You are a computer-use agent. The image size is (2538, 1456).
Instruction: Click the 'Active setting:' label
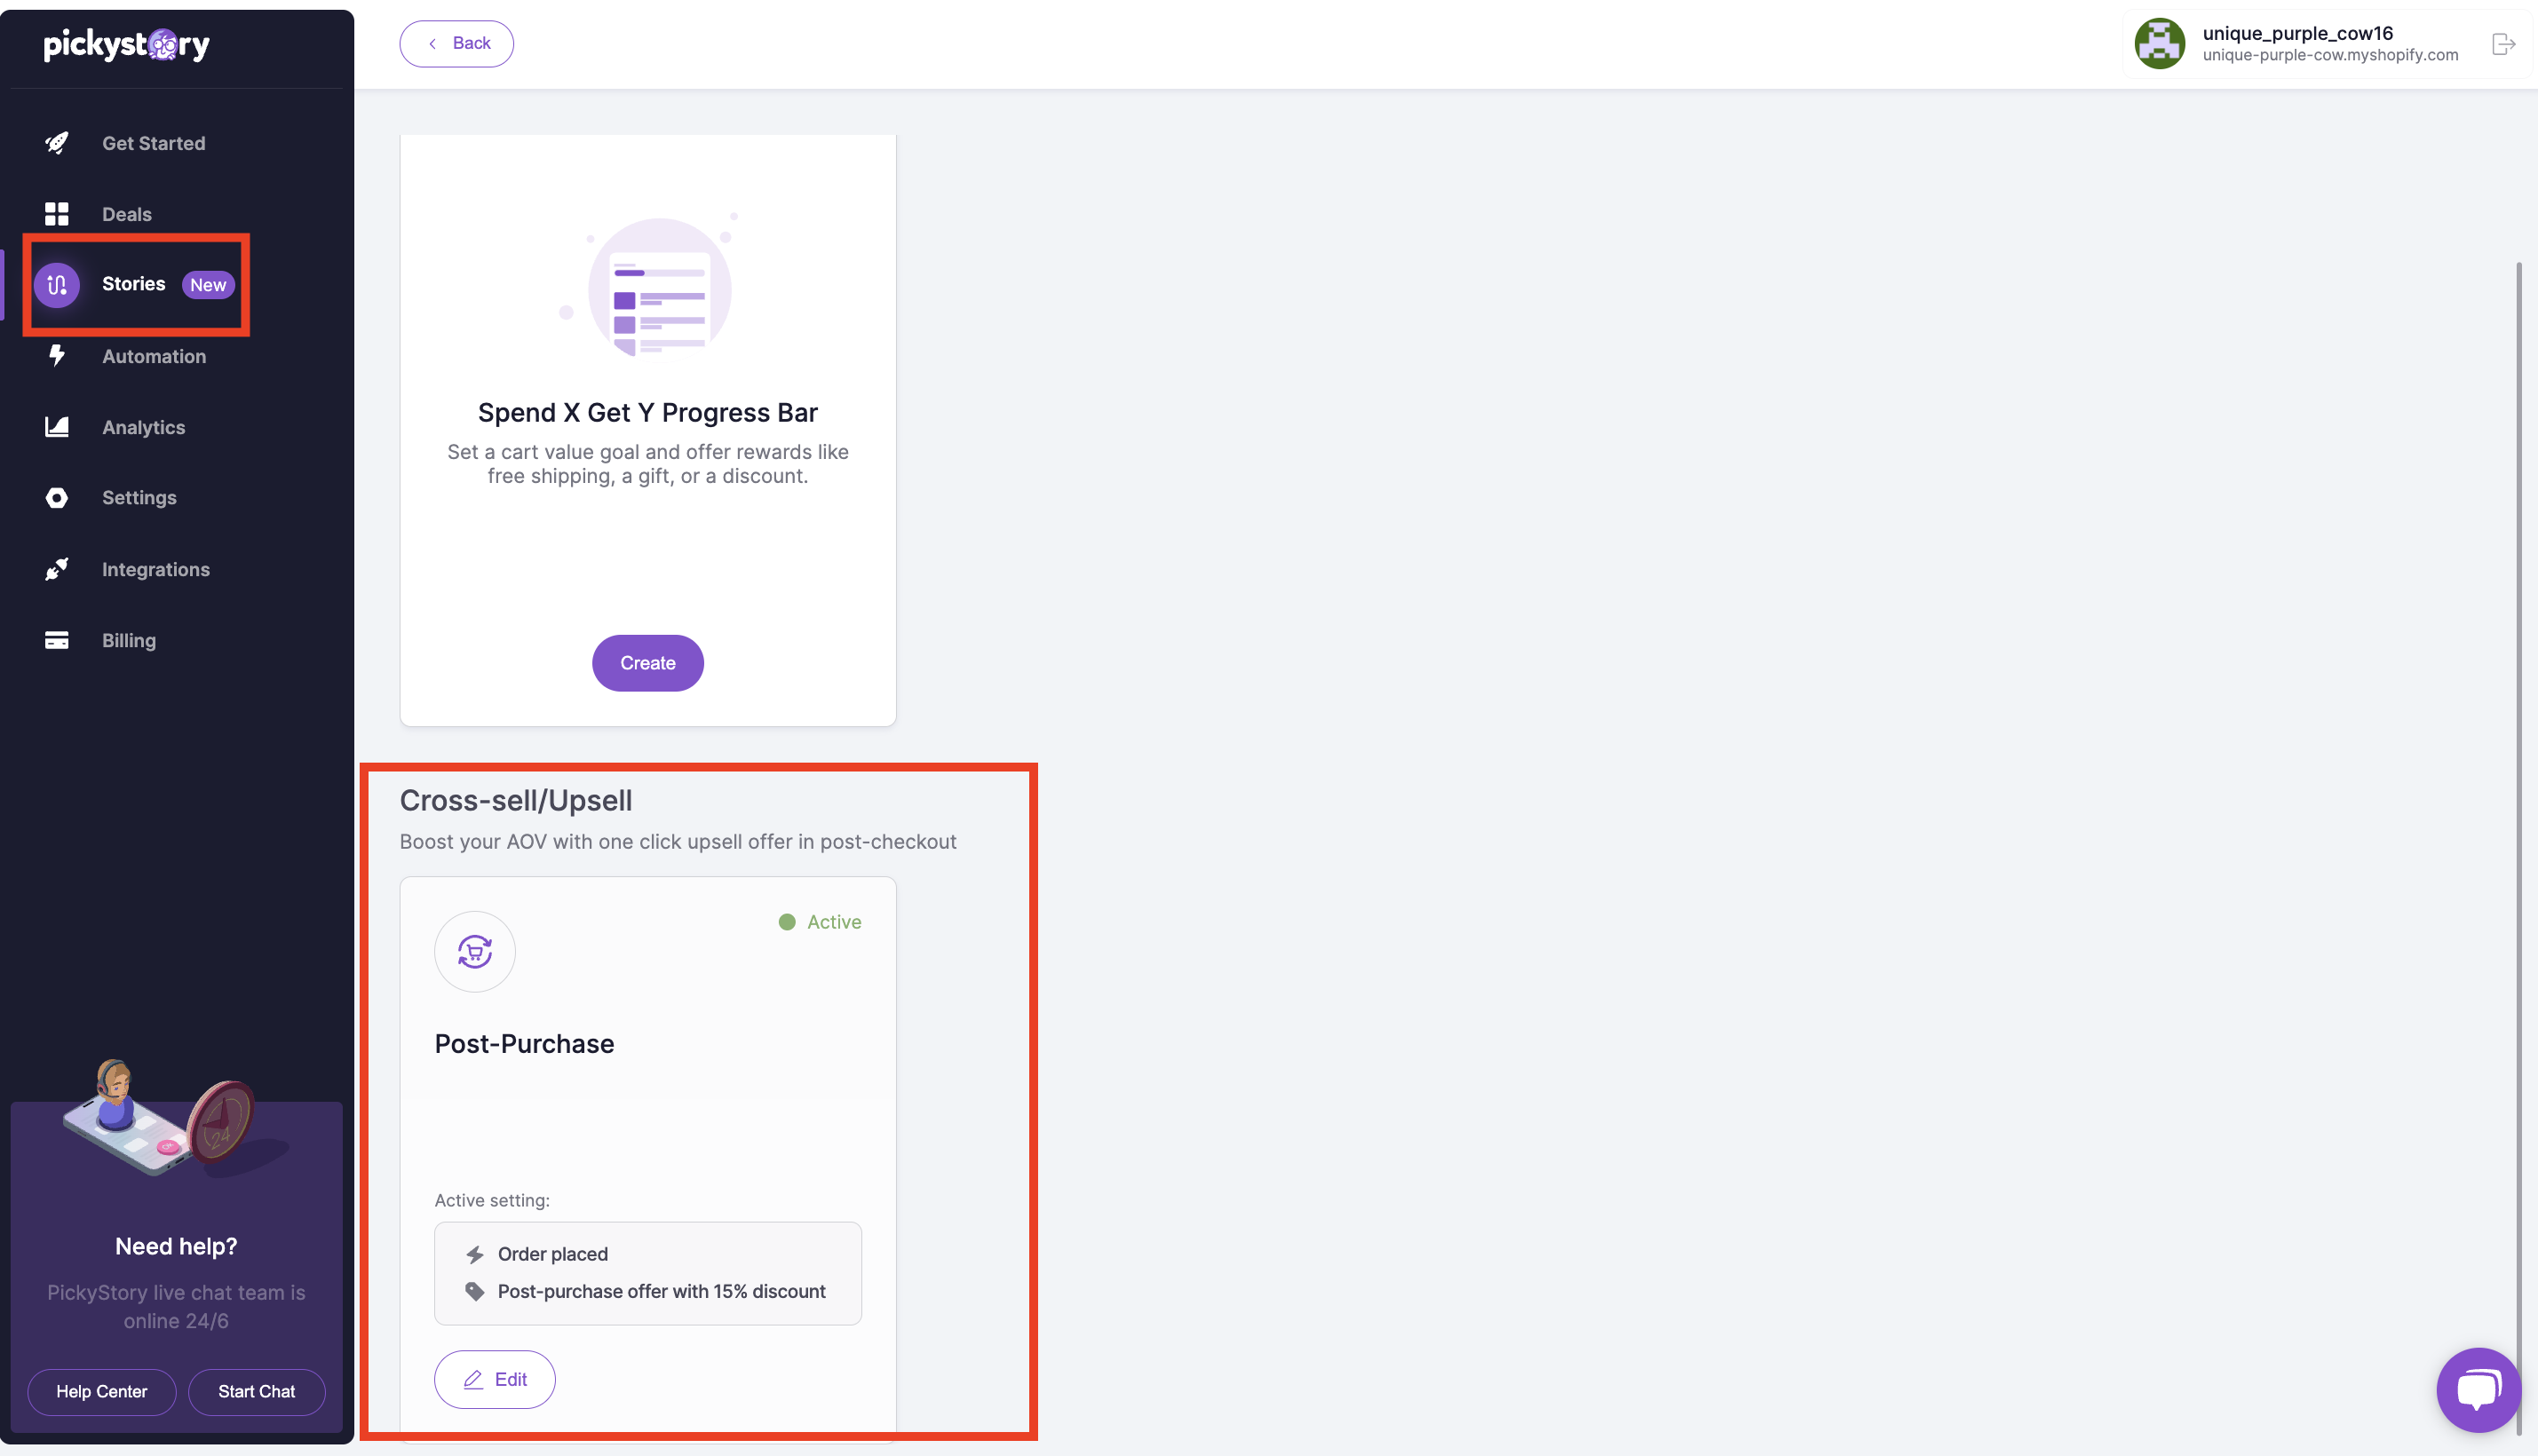[492, 1200]
